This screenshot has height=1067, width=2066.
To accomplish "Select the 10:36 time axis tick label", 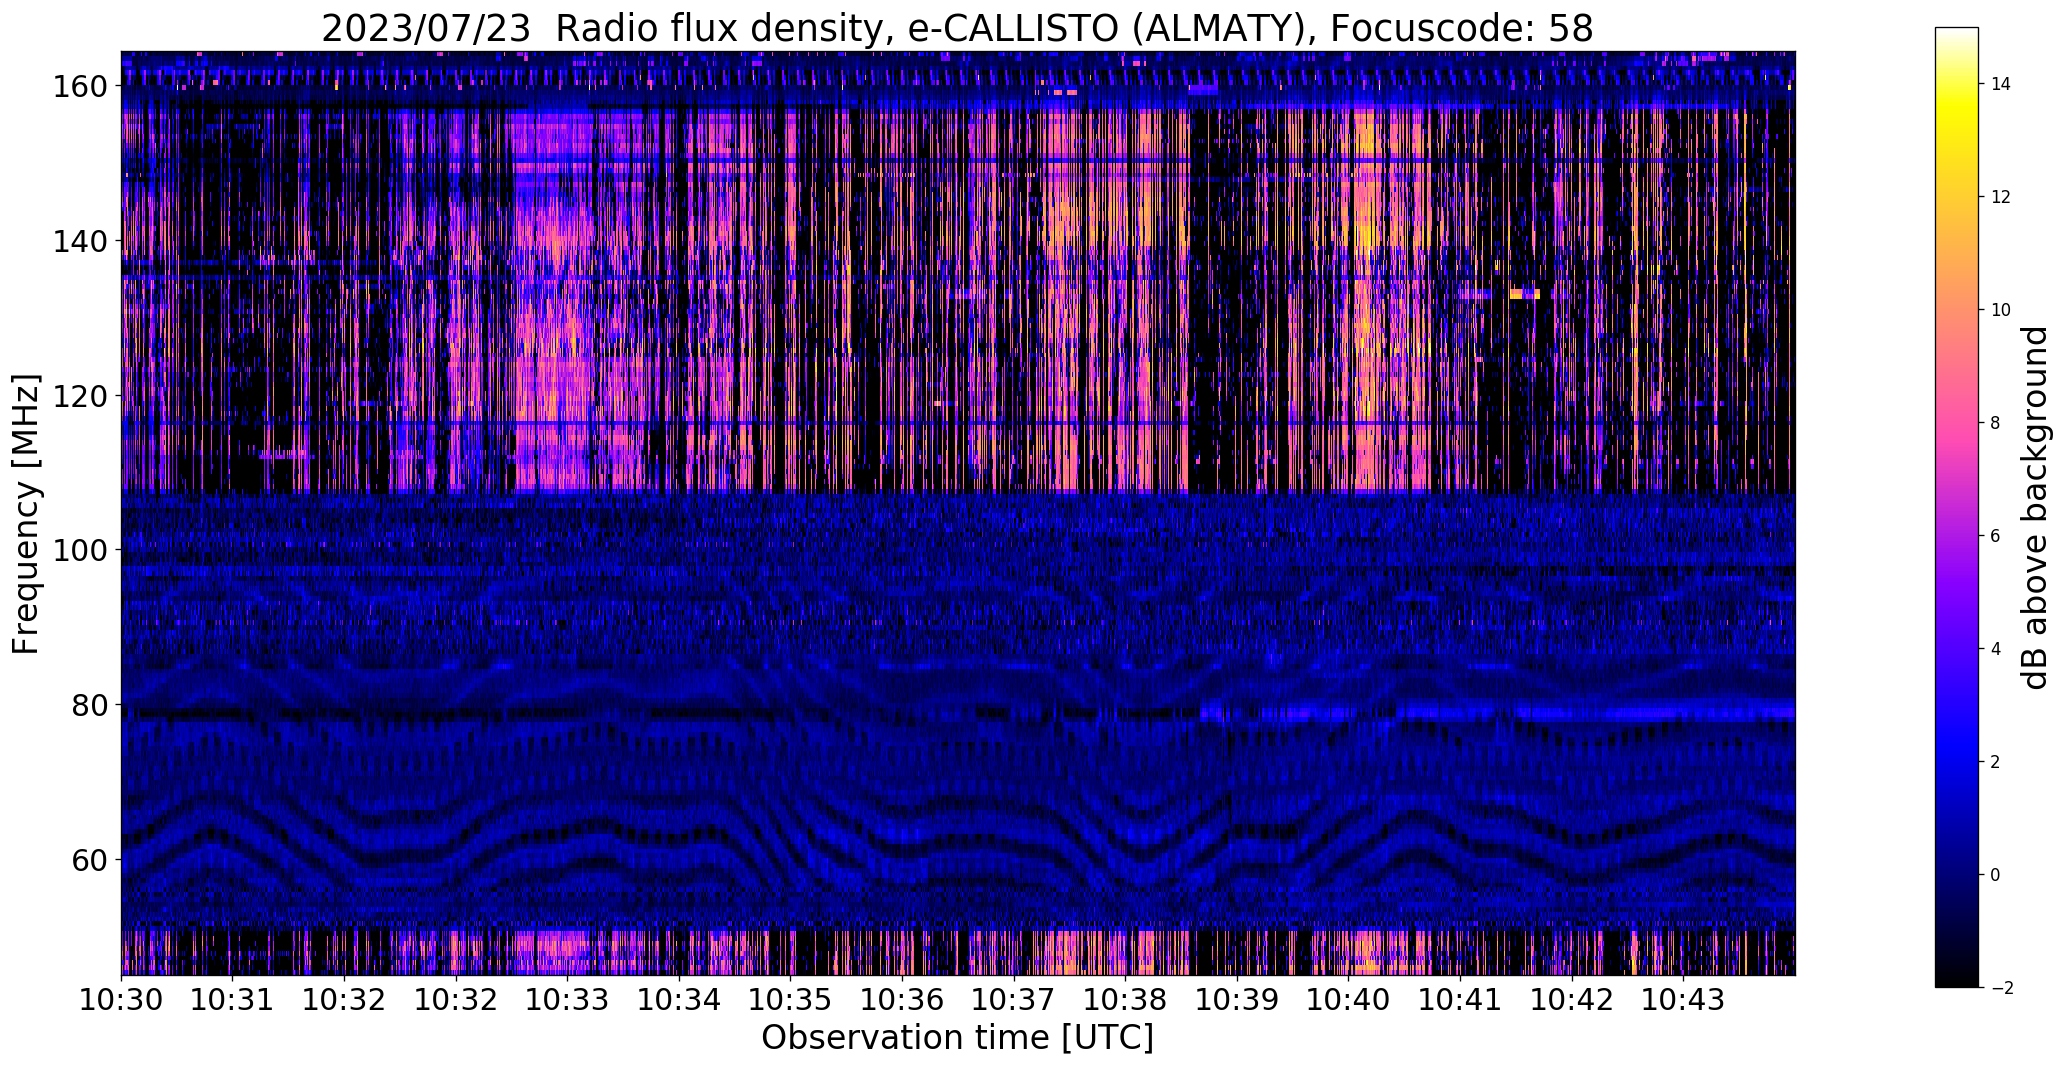I will [x=902, y=999].
